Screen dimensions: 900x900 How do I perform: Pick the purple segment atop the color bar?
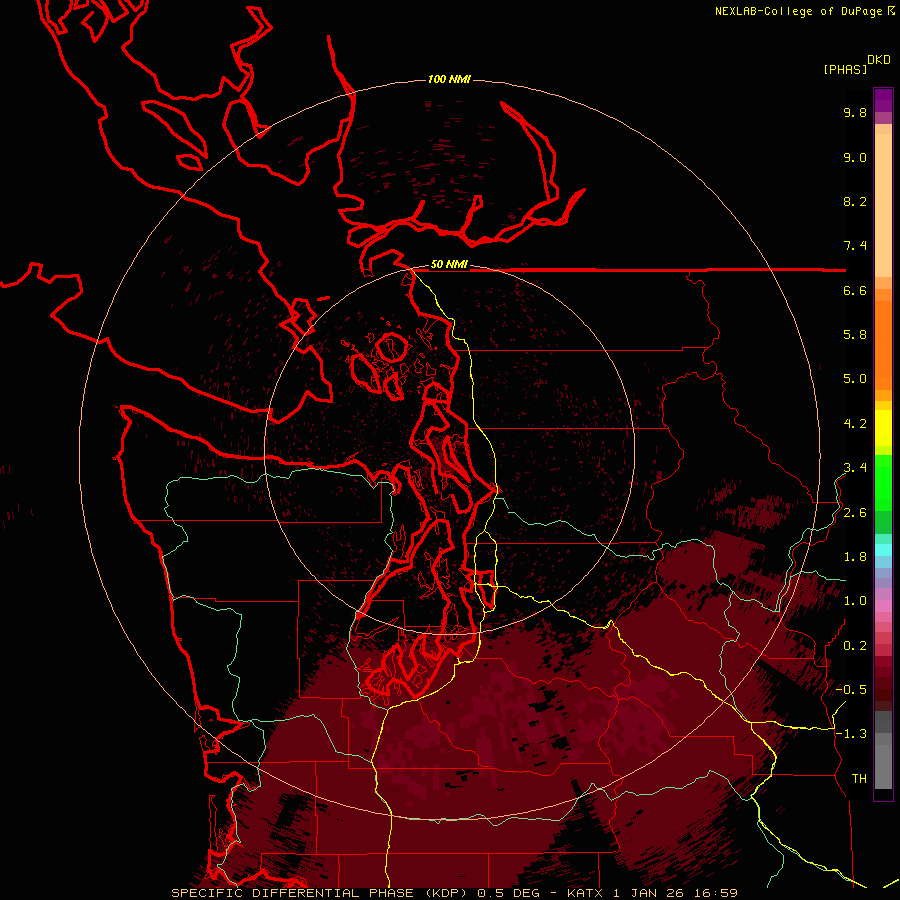(x=883, y=100)
